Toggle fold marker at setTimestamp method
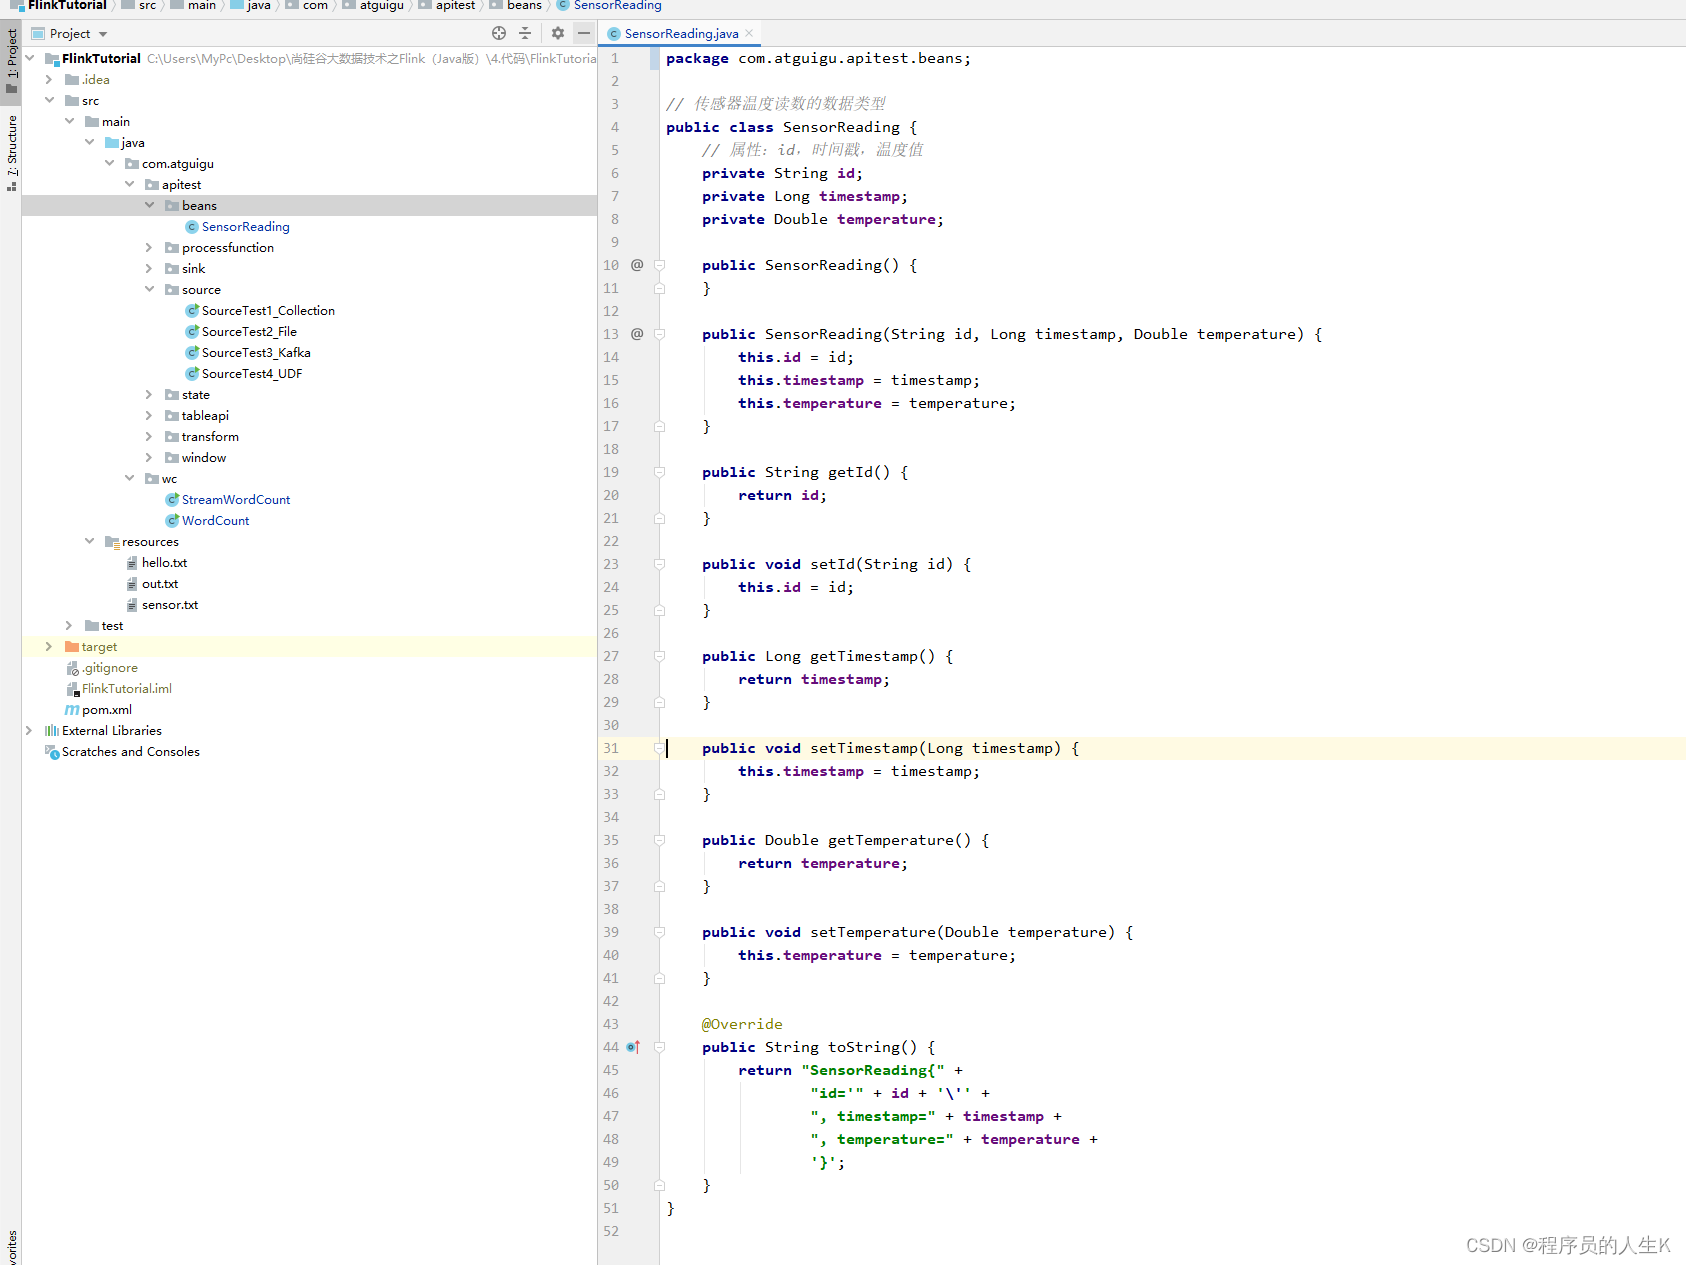Image resolution: width=1686 pixels, height=1265 pixels. [660, 748]
